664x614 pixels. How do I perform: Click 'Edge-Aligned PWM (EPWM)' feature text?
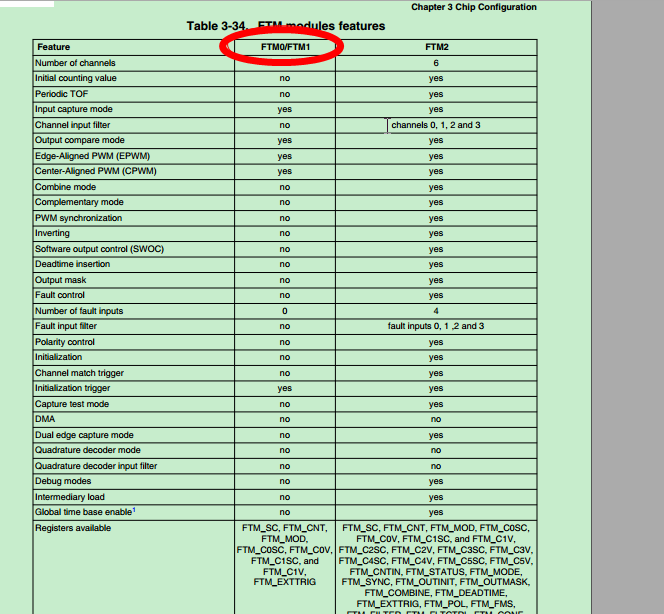[92, 156]
